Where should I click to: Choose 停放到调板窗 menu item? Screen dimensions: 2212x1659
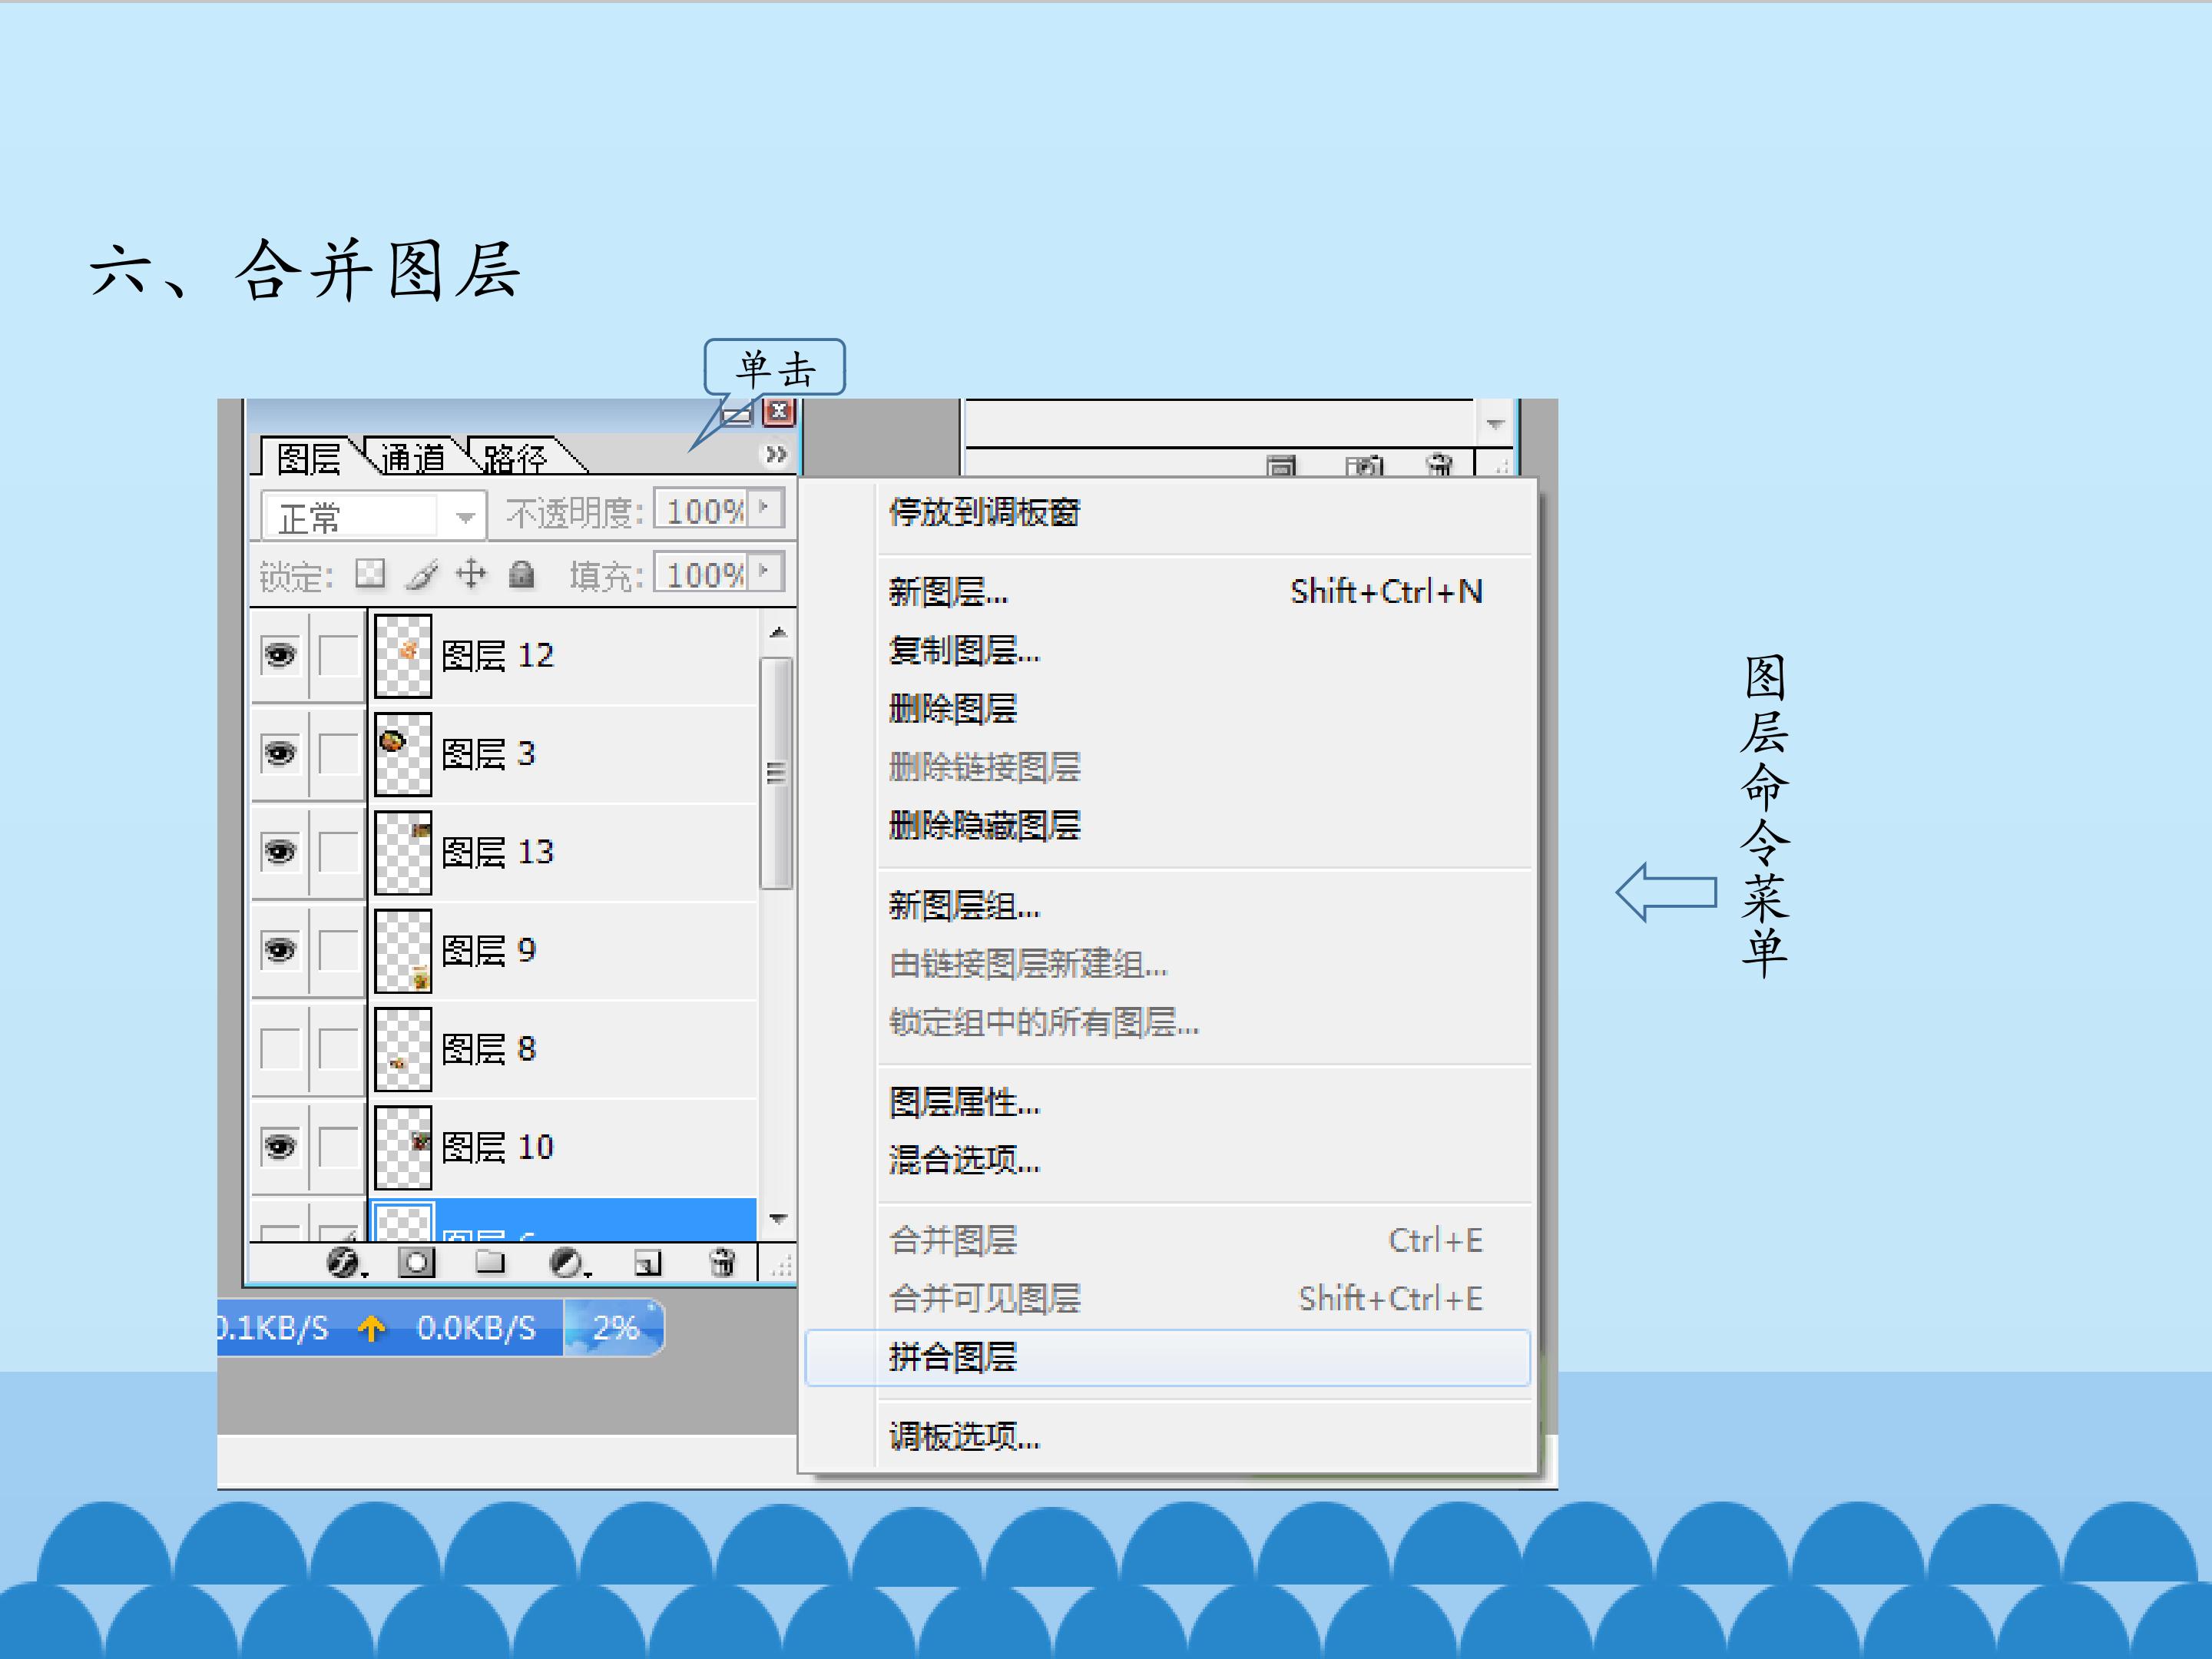pos(1167,513)
